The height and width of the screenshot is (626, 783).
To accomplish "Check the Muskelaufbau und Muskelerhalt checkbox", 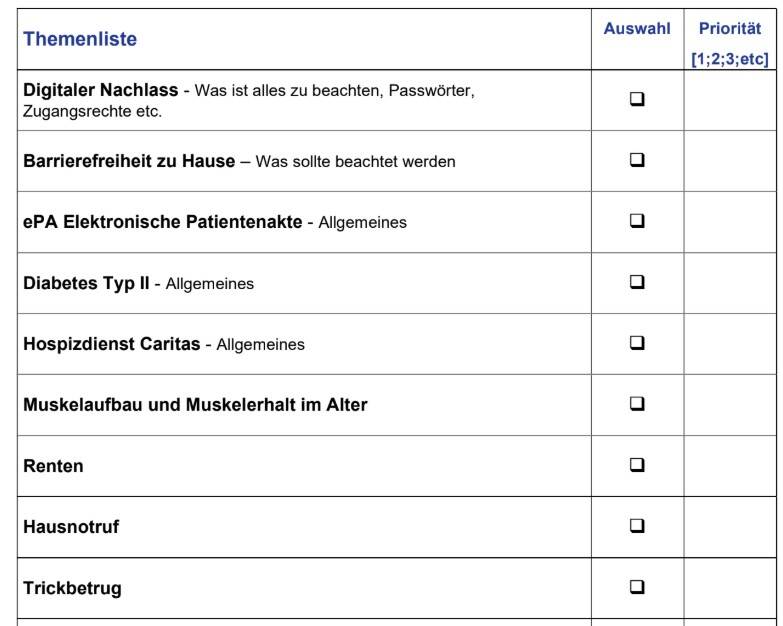I will click(637, 403).
